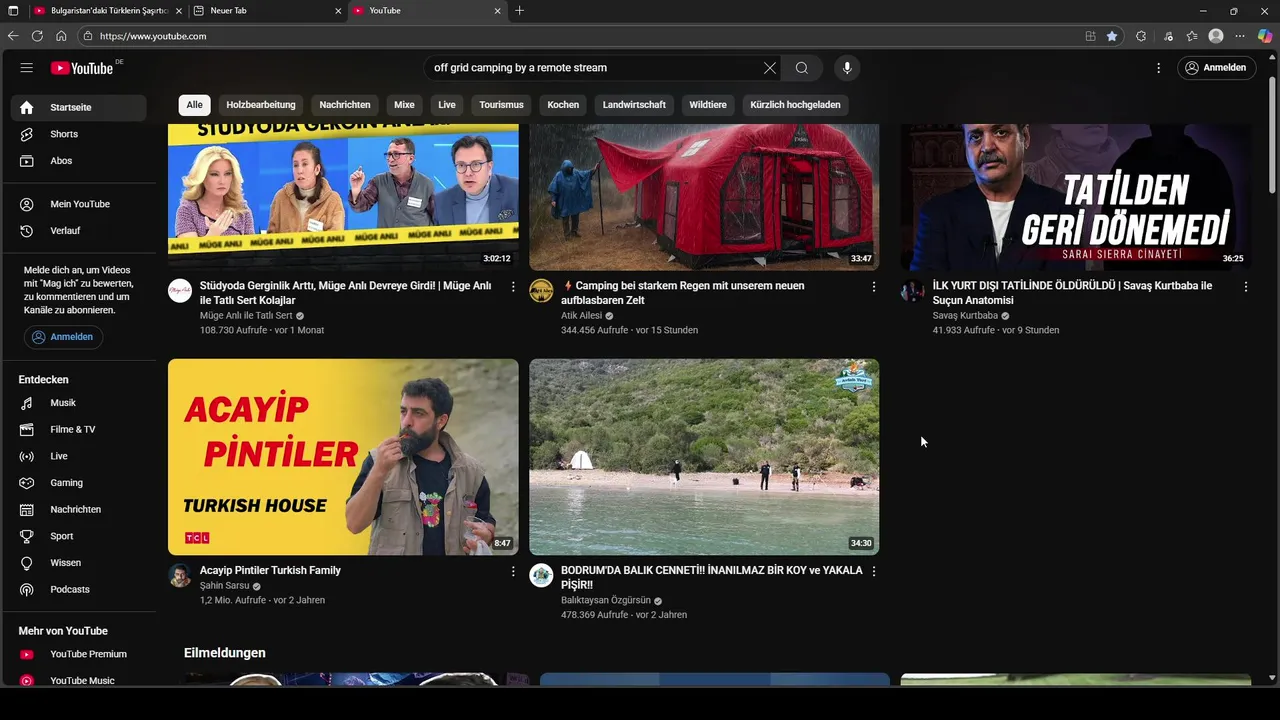Open Wissen under Entdecken

pyautogui.click(x=80, y=563)
